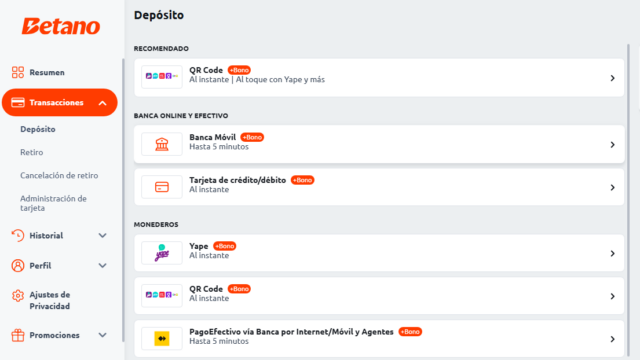Viewport: 640px width, 360px height.
Task: Open Administración de tarjeta link
Action: click(53, 203)
